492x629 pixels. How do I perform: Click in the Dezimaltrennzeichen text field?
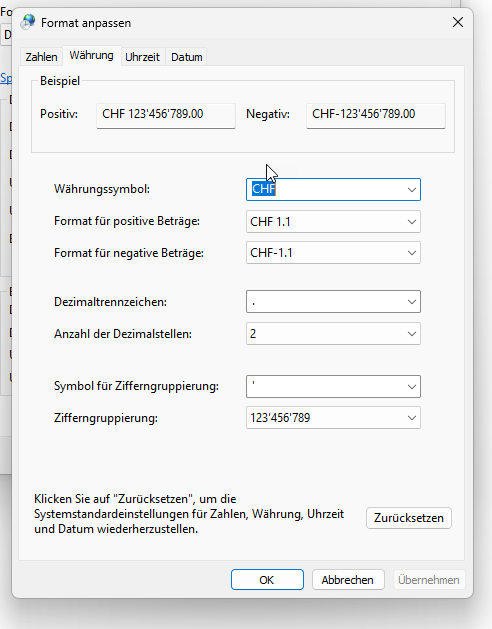[x=325, y=302]
